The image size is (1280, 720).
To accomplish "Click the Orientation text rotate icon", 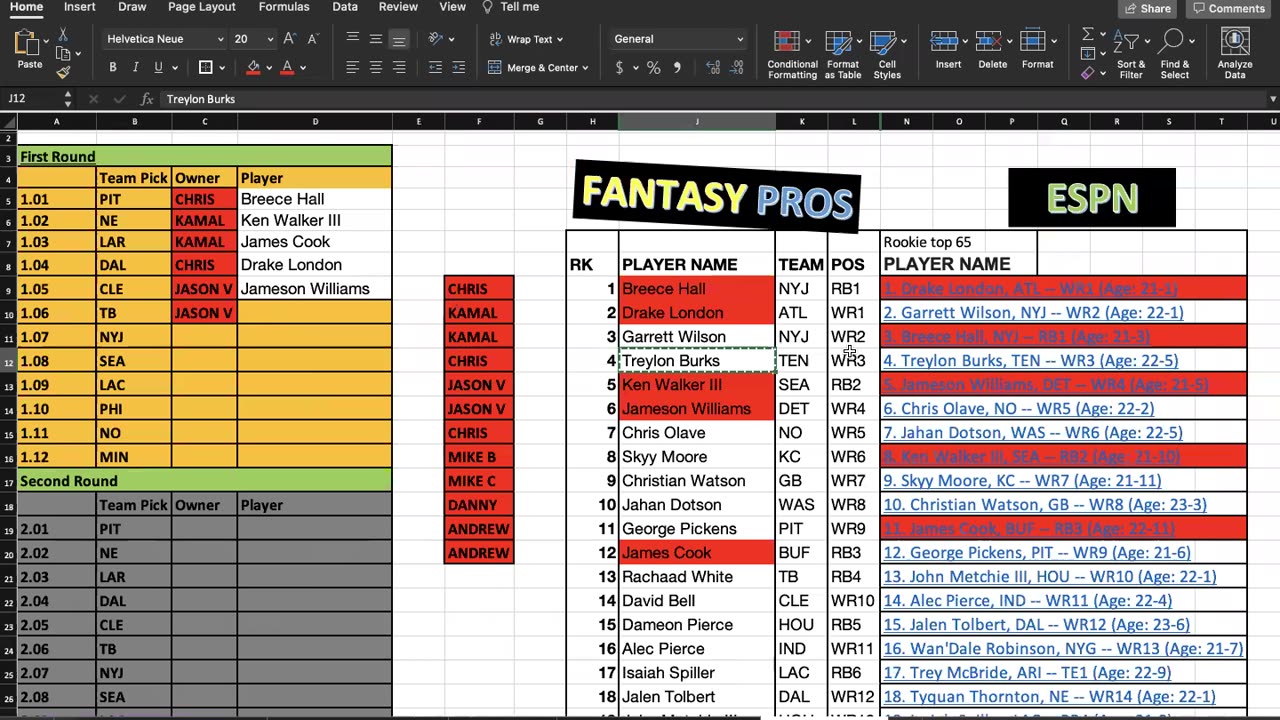I will click(x=435, y=39).
